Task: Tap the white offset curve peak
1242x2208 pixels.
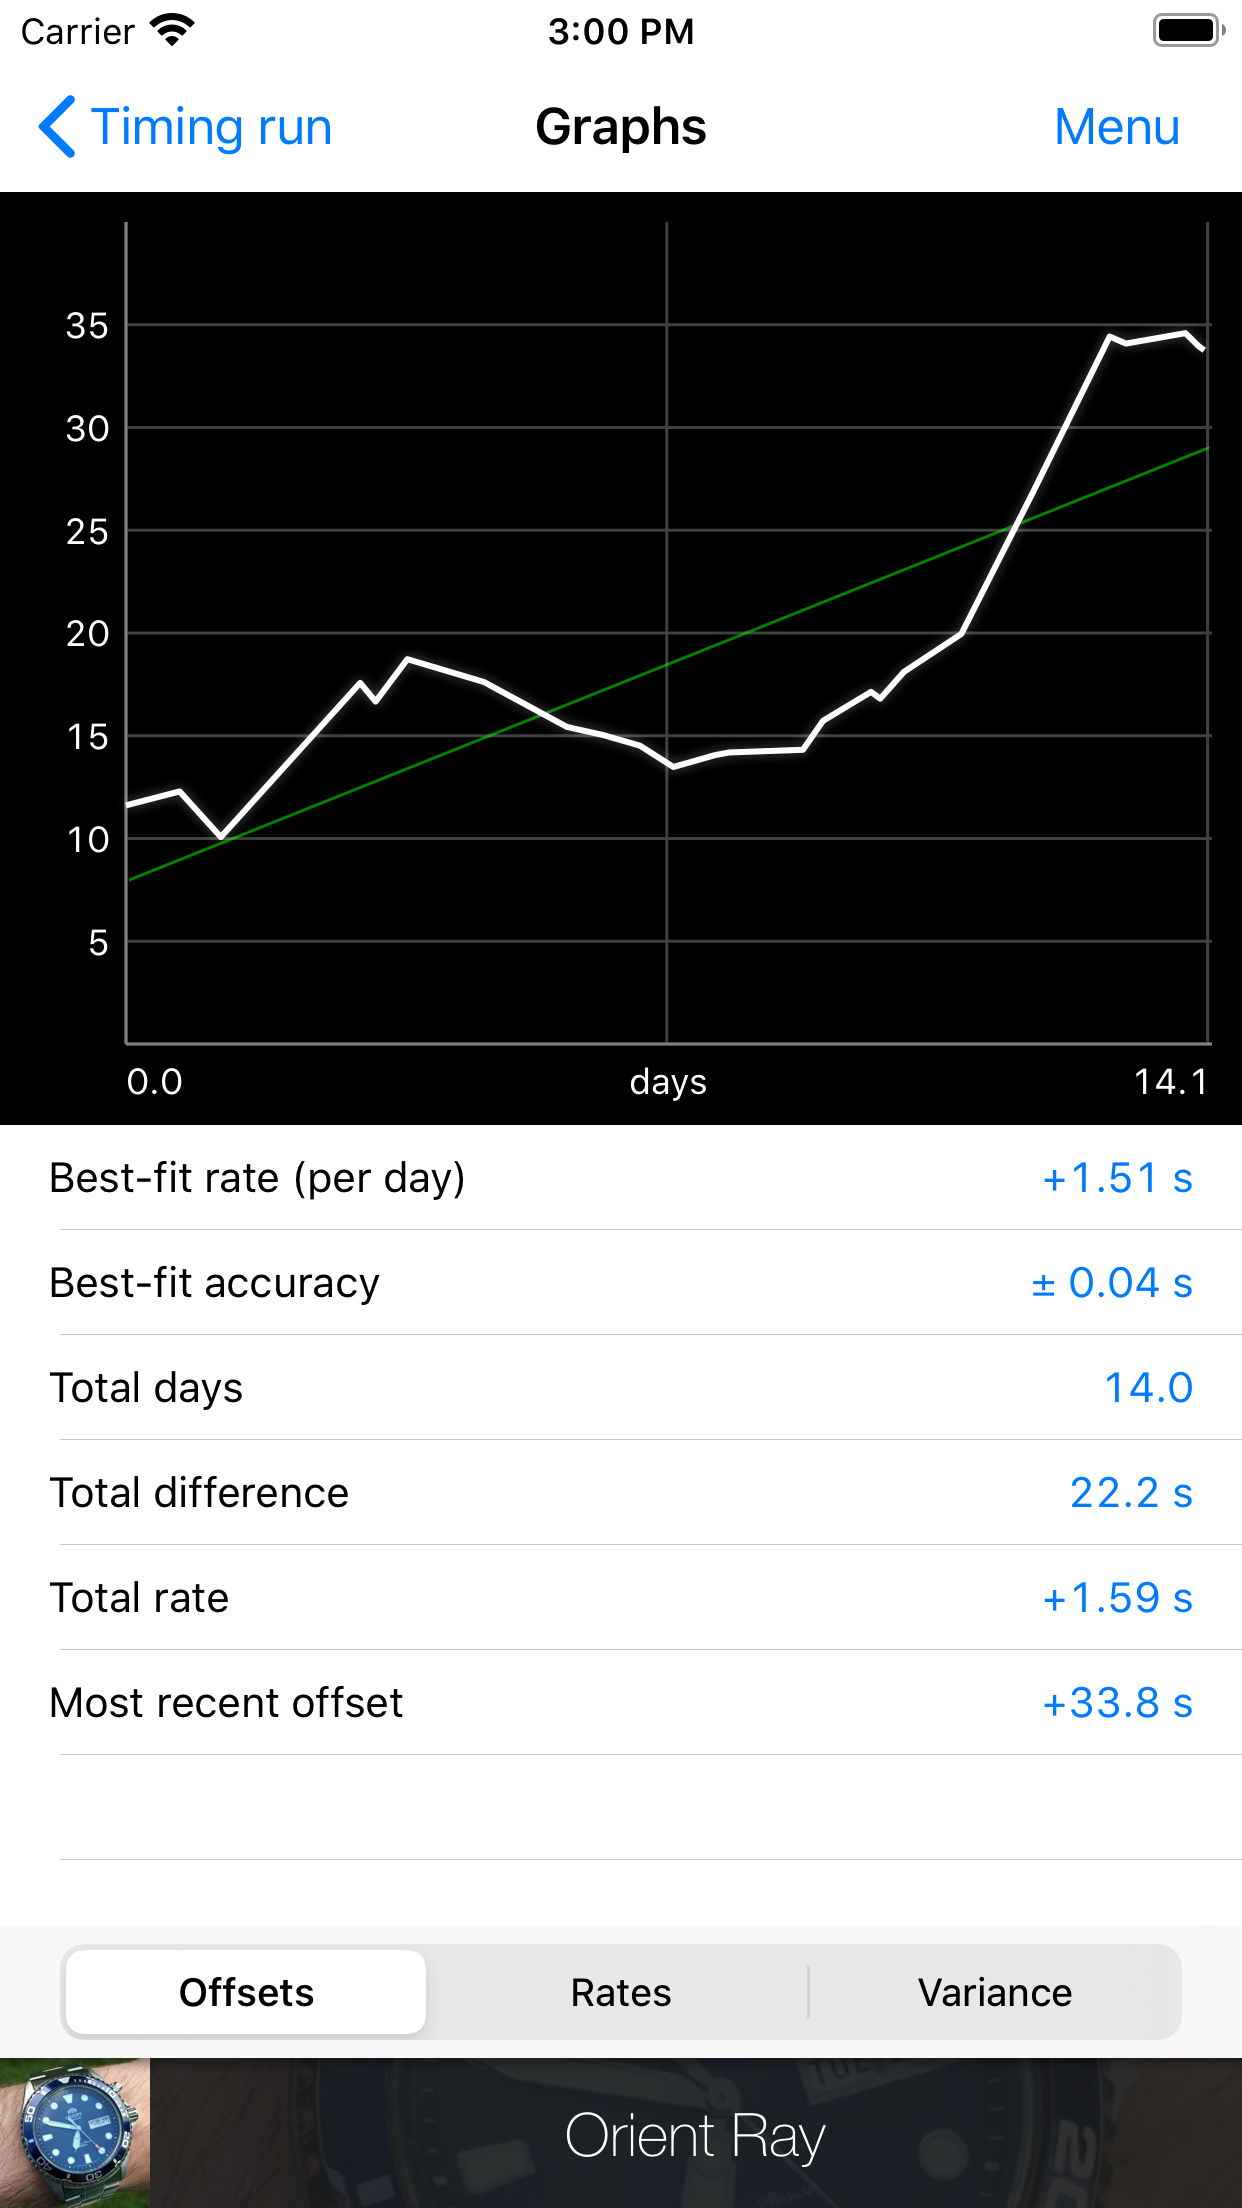Action: coord(1186,333)
